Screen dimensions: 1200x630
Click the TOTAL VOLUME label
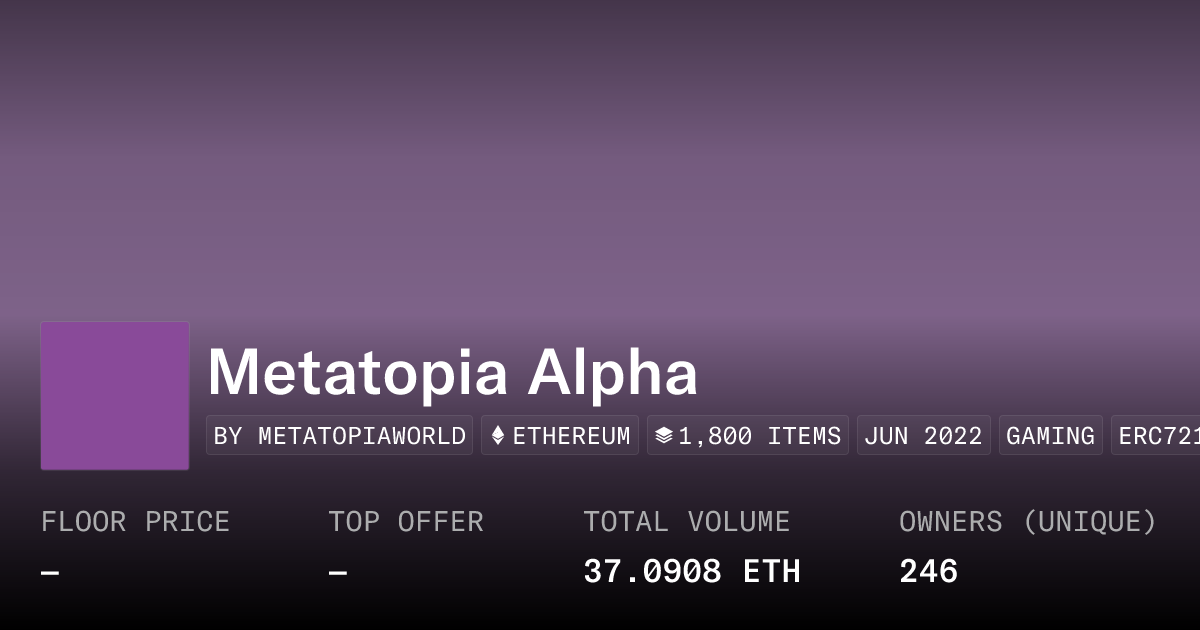[686, 522]
